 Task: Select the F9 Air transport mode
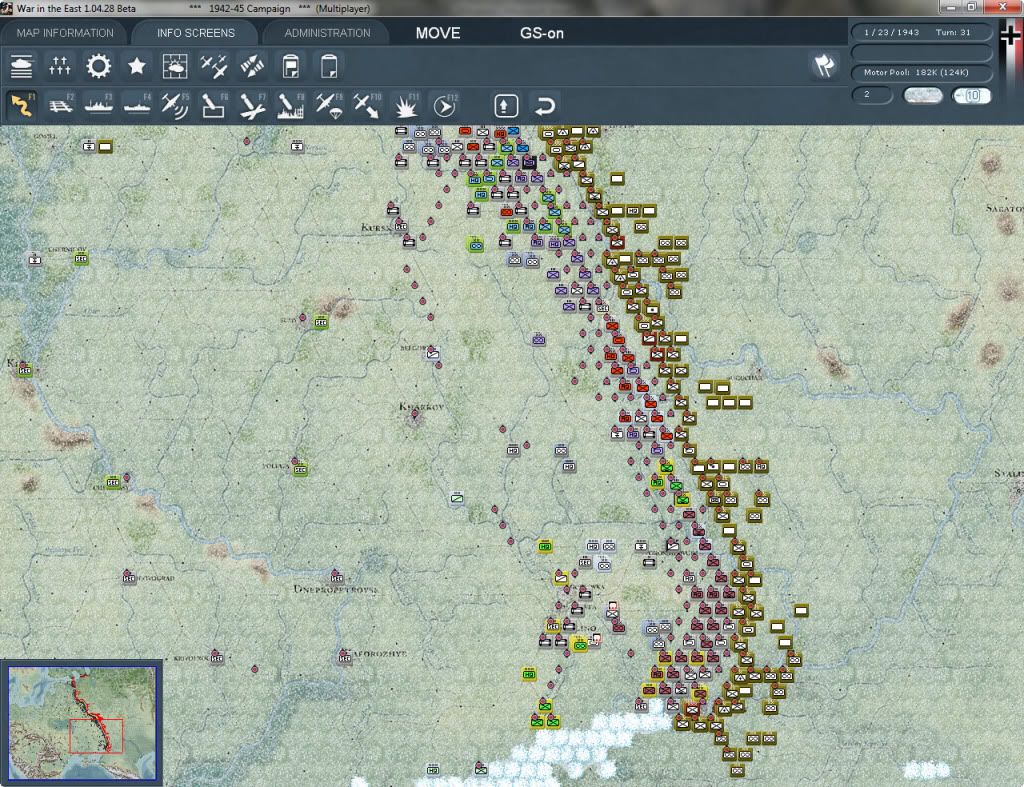[x=329, y=106]
